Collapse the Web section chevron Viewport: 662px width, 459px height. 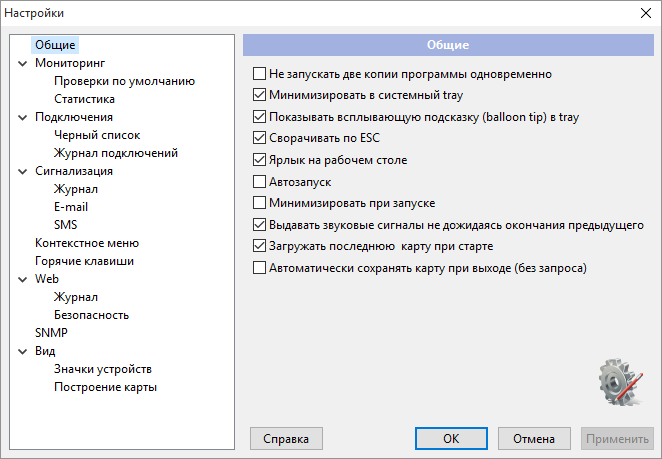tap(22, 280)
